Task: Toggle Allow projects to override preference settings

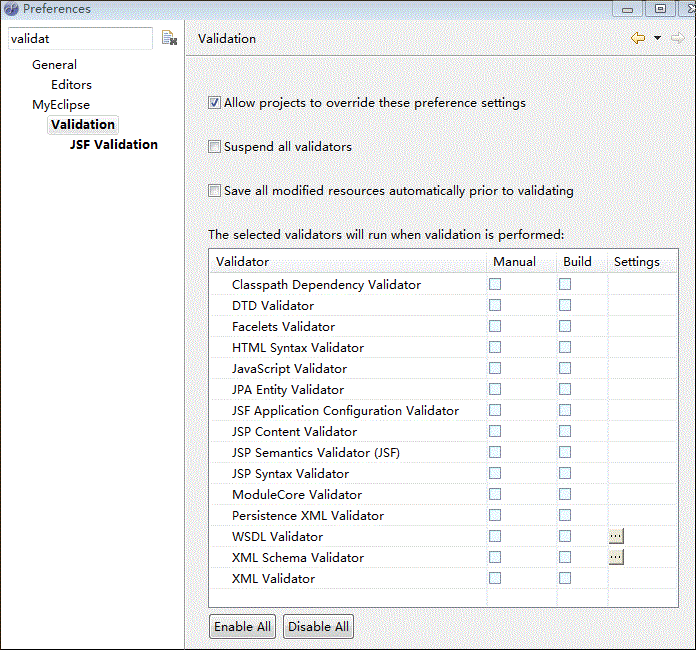Action: tap(214, 103)
